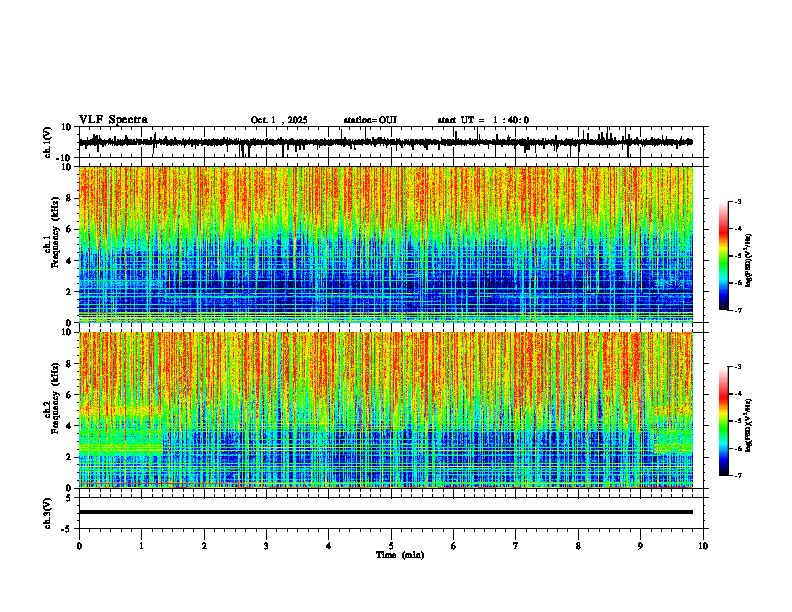The image size is (792, 612).
Task: Click the -7 tick on ch.1 colorbar
Action: click(x=738, y=310)
